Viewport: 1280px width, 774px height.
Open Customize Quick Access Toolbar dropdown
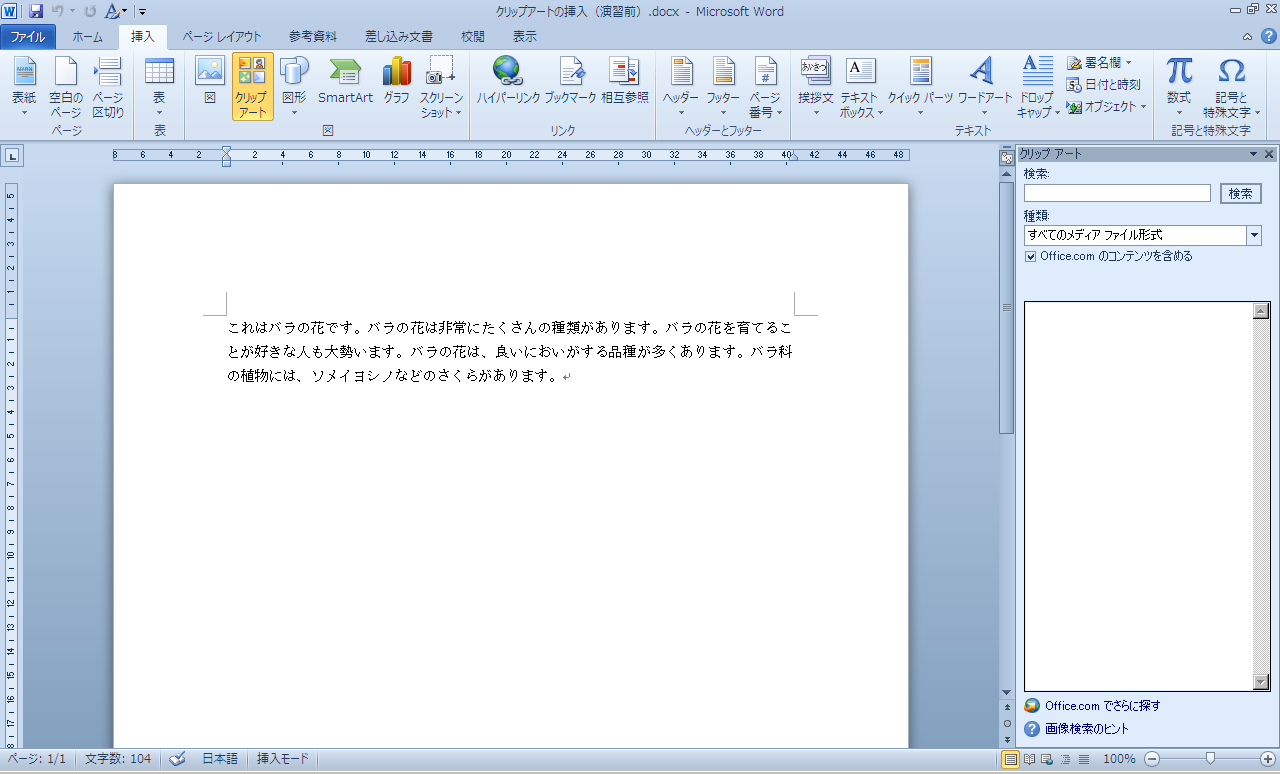(143, 12)
